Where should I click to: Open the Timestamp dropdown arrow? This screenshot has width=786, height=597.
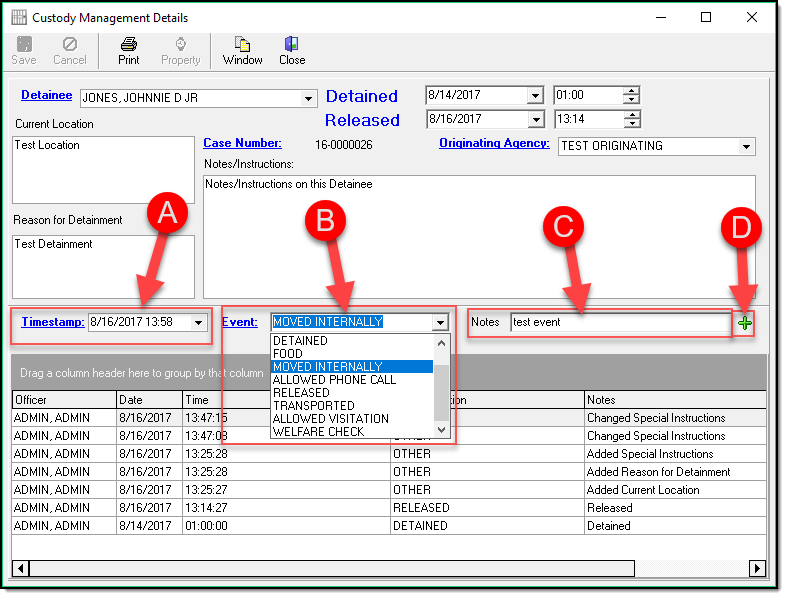(199, 322)
